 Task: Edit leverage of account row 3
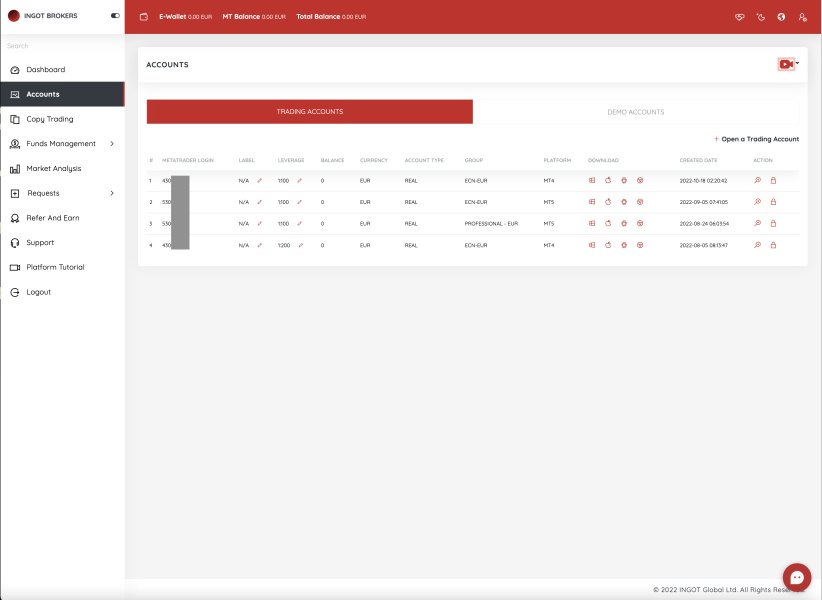299,223
